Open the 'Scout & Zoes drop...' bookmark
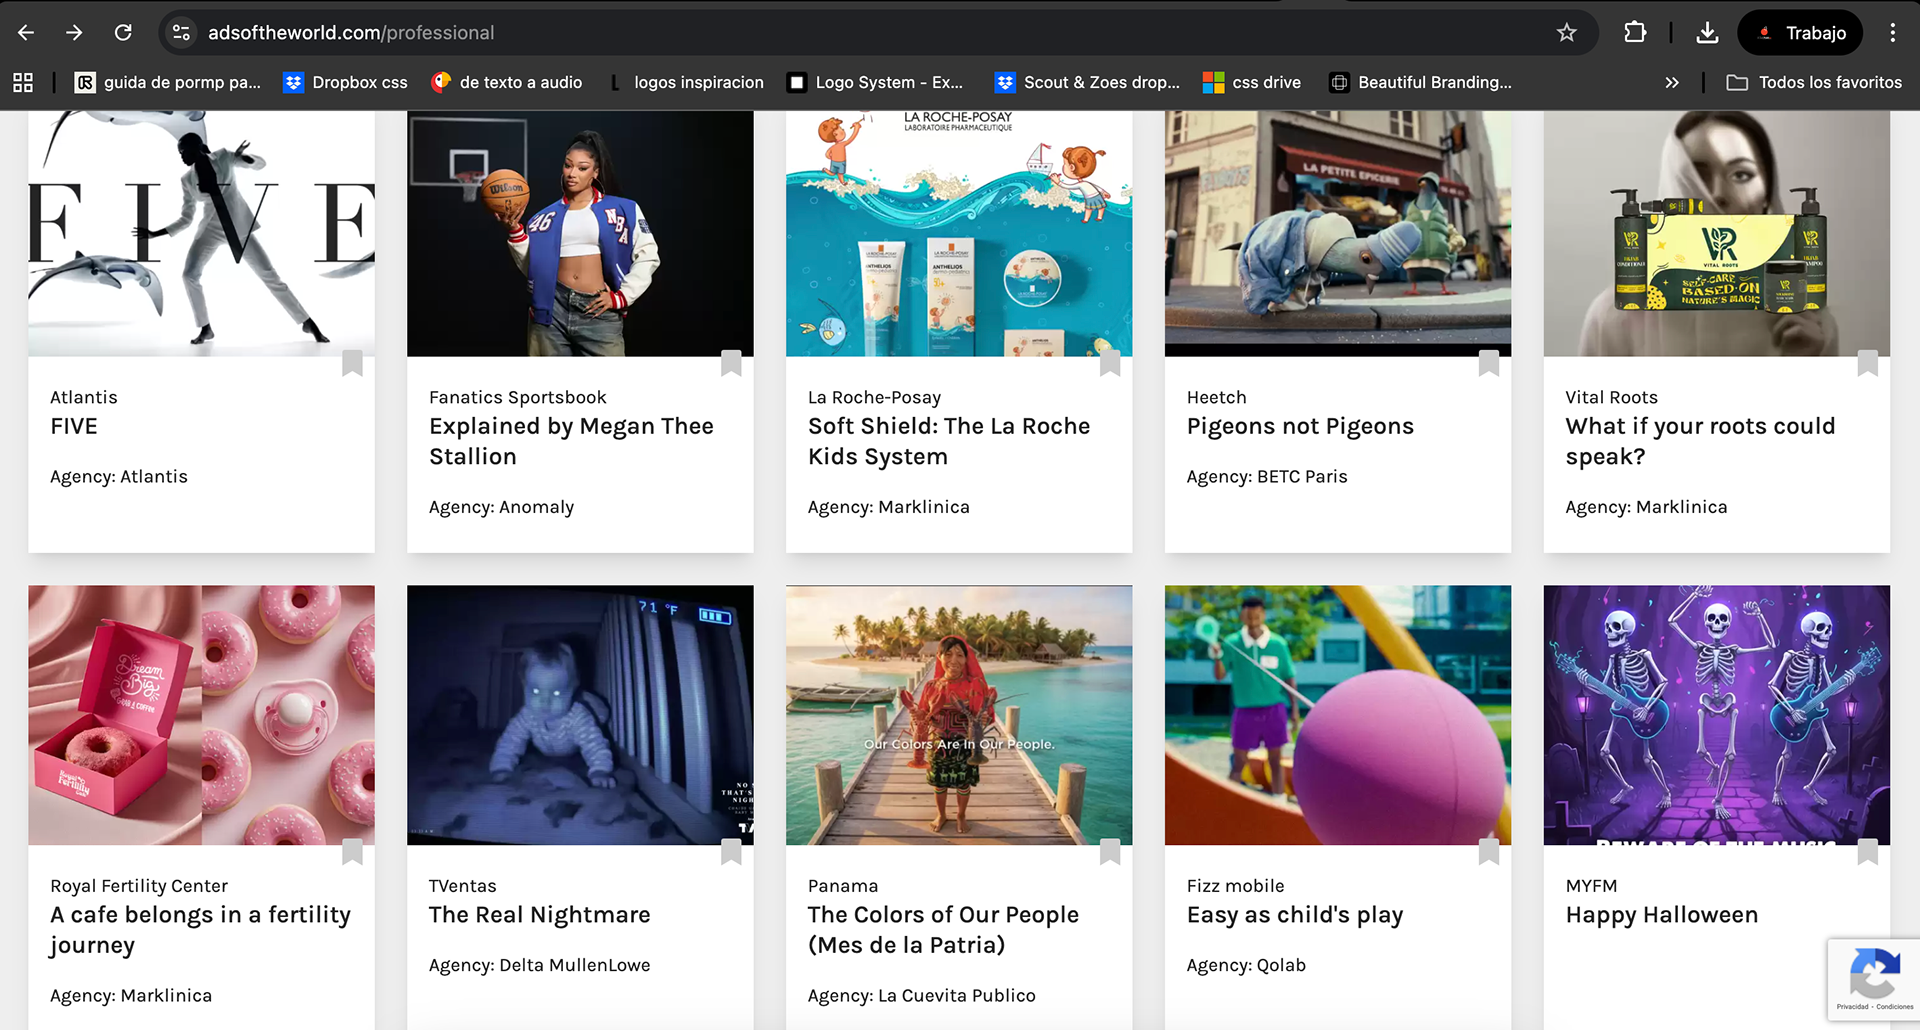Image resolution: width=1920 pixels, height=1030 pixels. [x=1088, y=83]
